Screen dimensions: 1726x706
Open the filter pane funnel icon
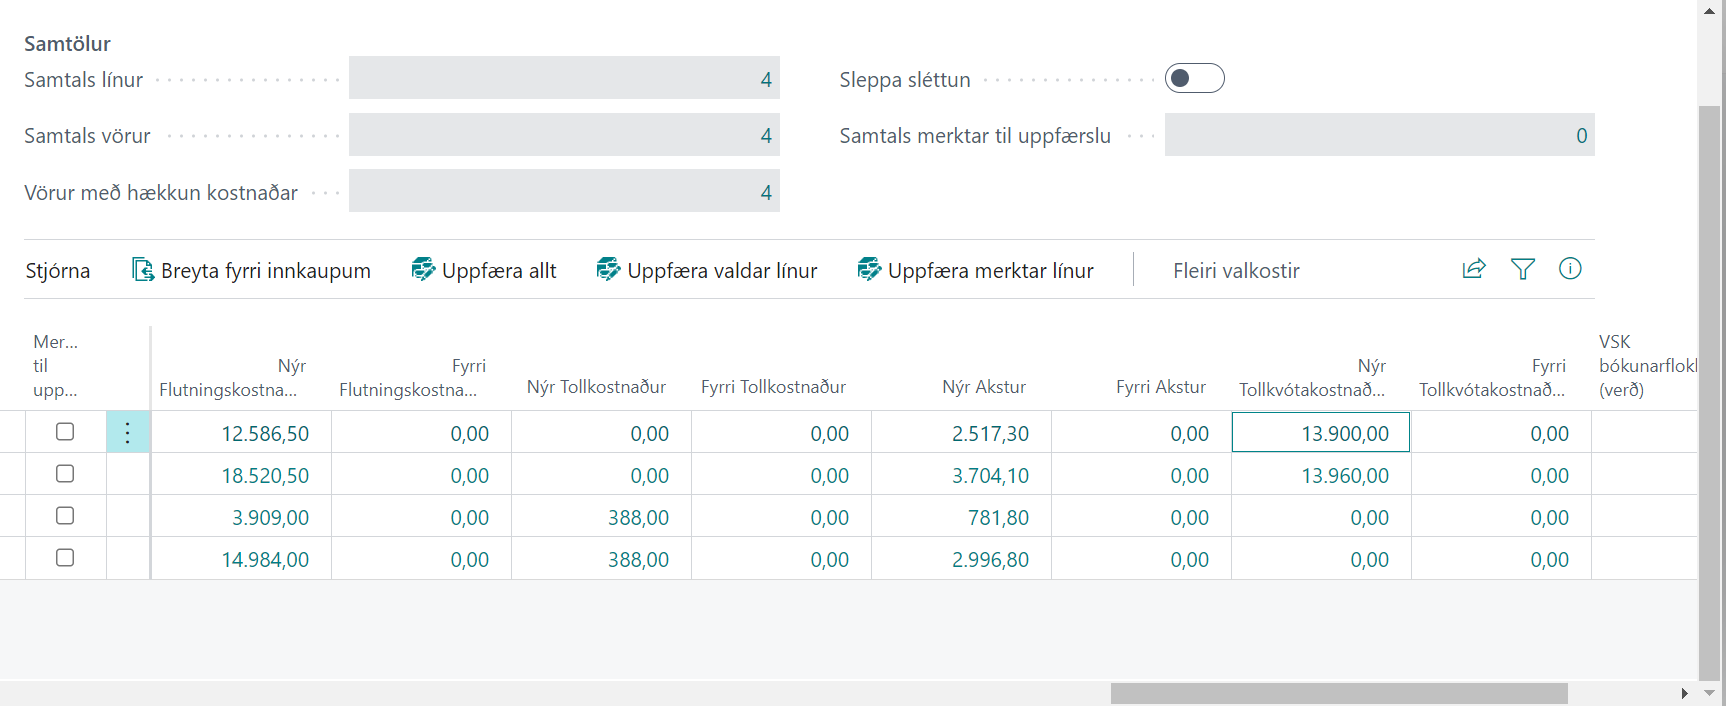pos(1522,269)
